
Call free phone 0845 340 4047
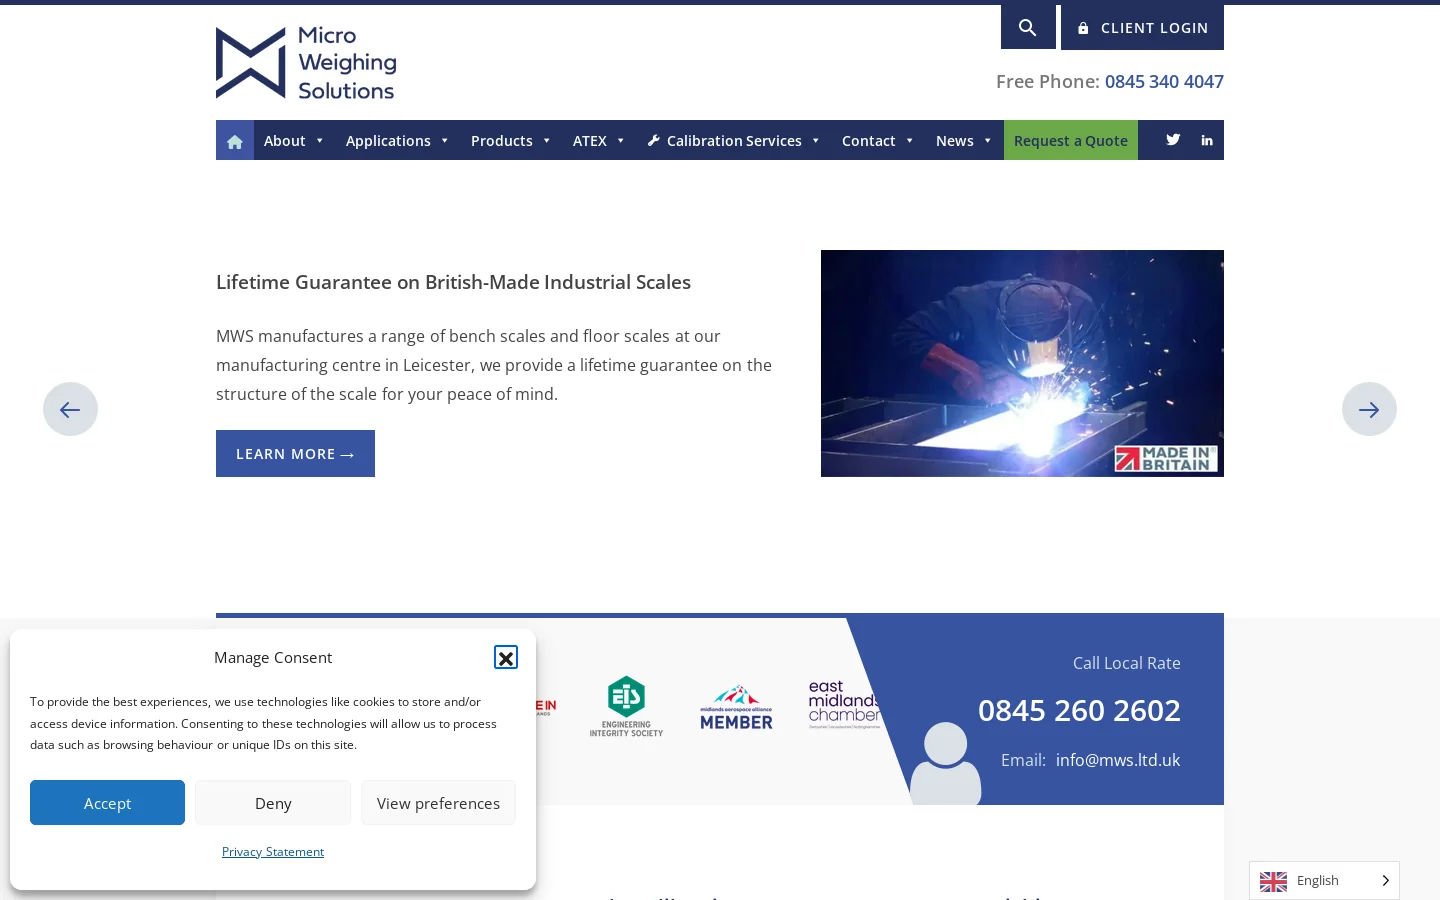tap(1164, 82)
